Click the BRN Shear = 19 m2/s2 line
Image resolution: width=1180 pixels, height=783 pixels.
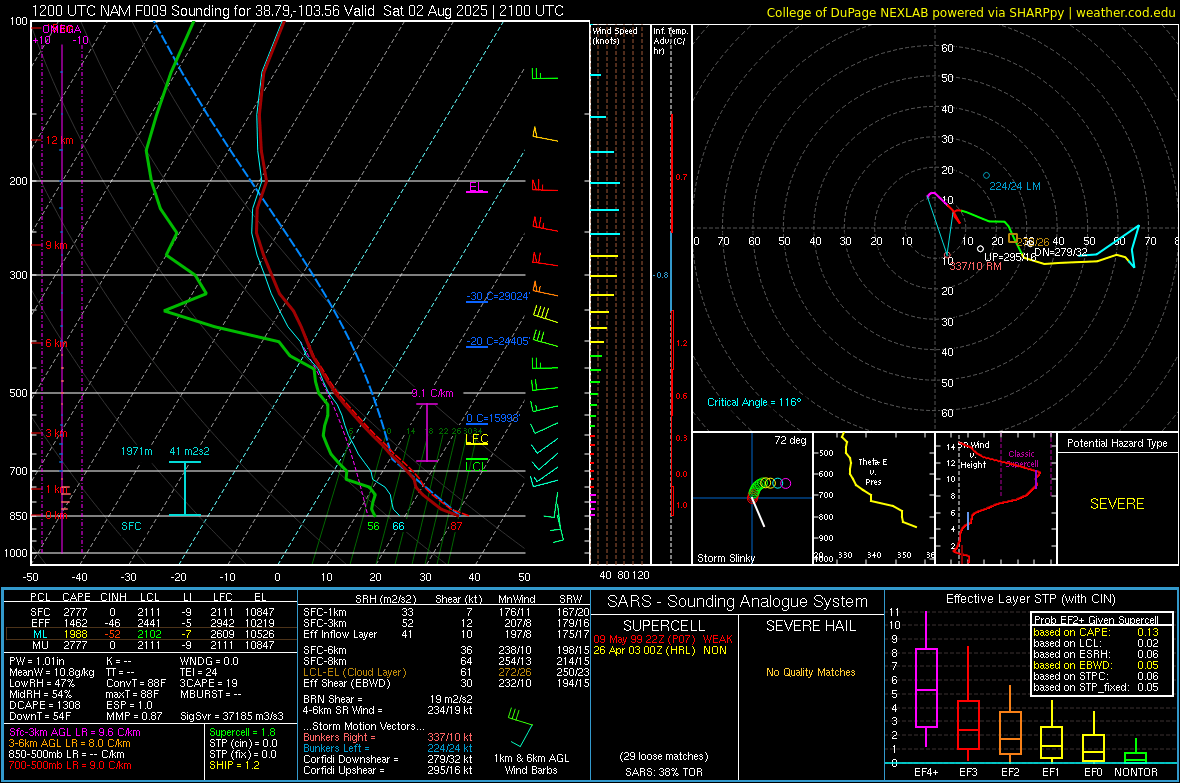(x=388, y=699)
